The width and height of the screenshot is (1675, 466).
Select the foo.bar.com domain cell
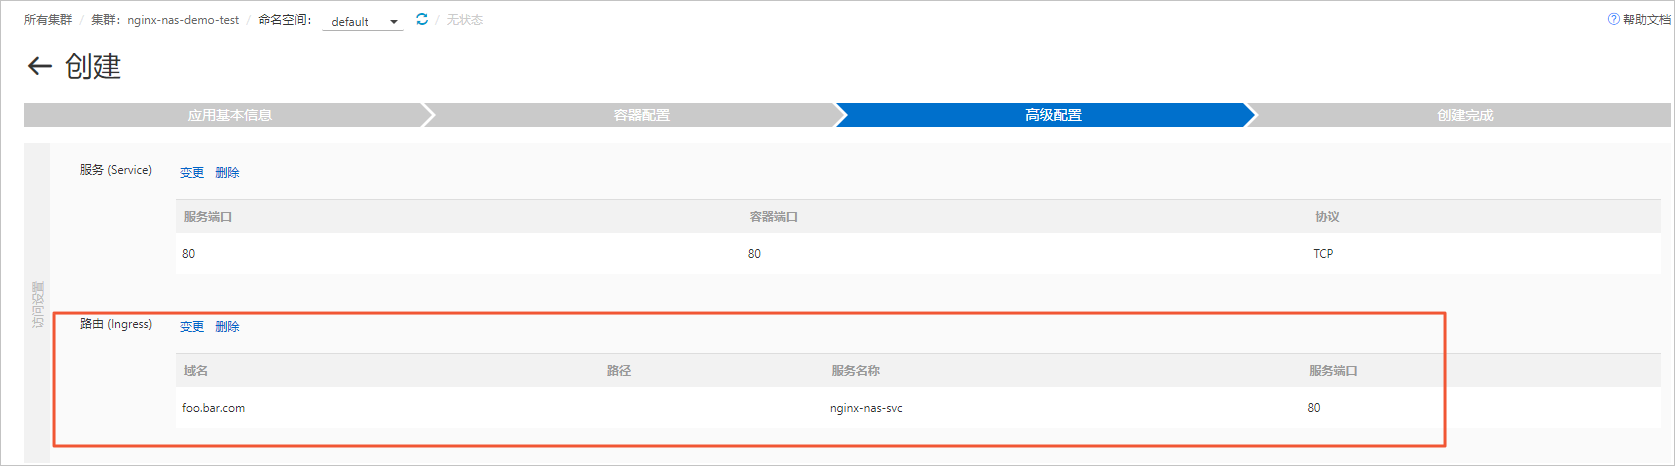click(213, 408)
